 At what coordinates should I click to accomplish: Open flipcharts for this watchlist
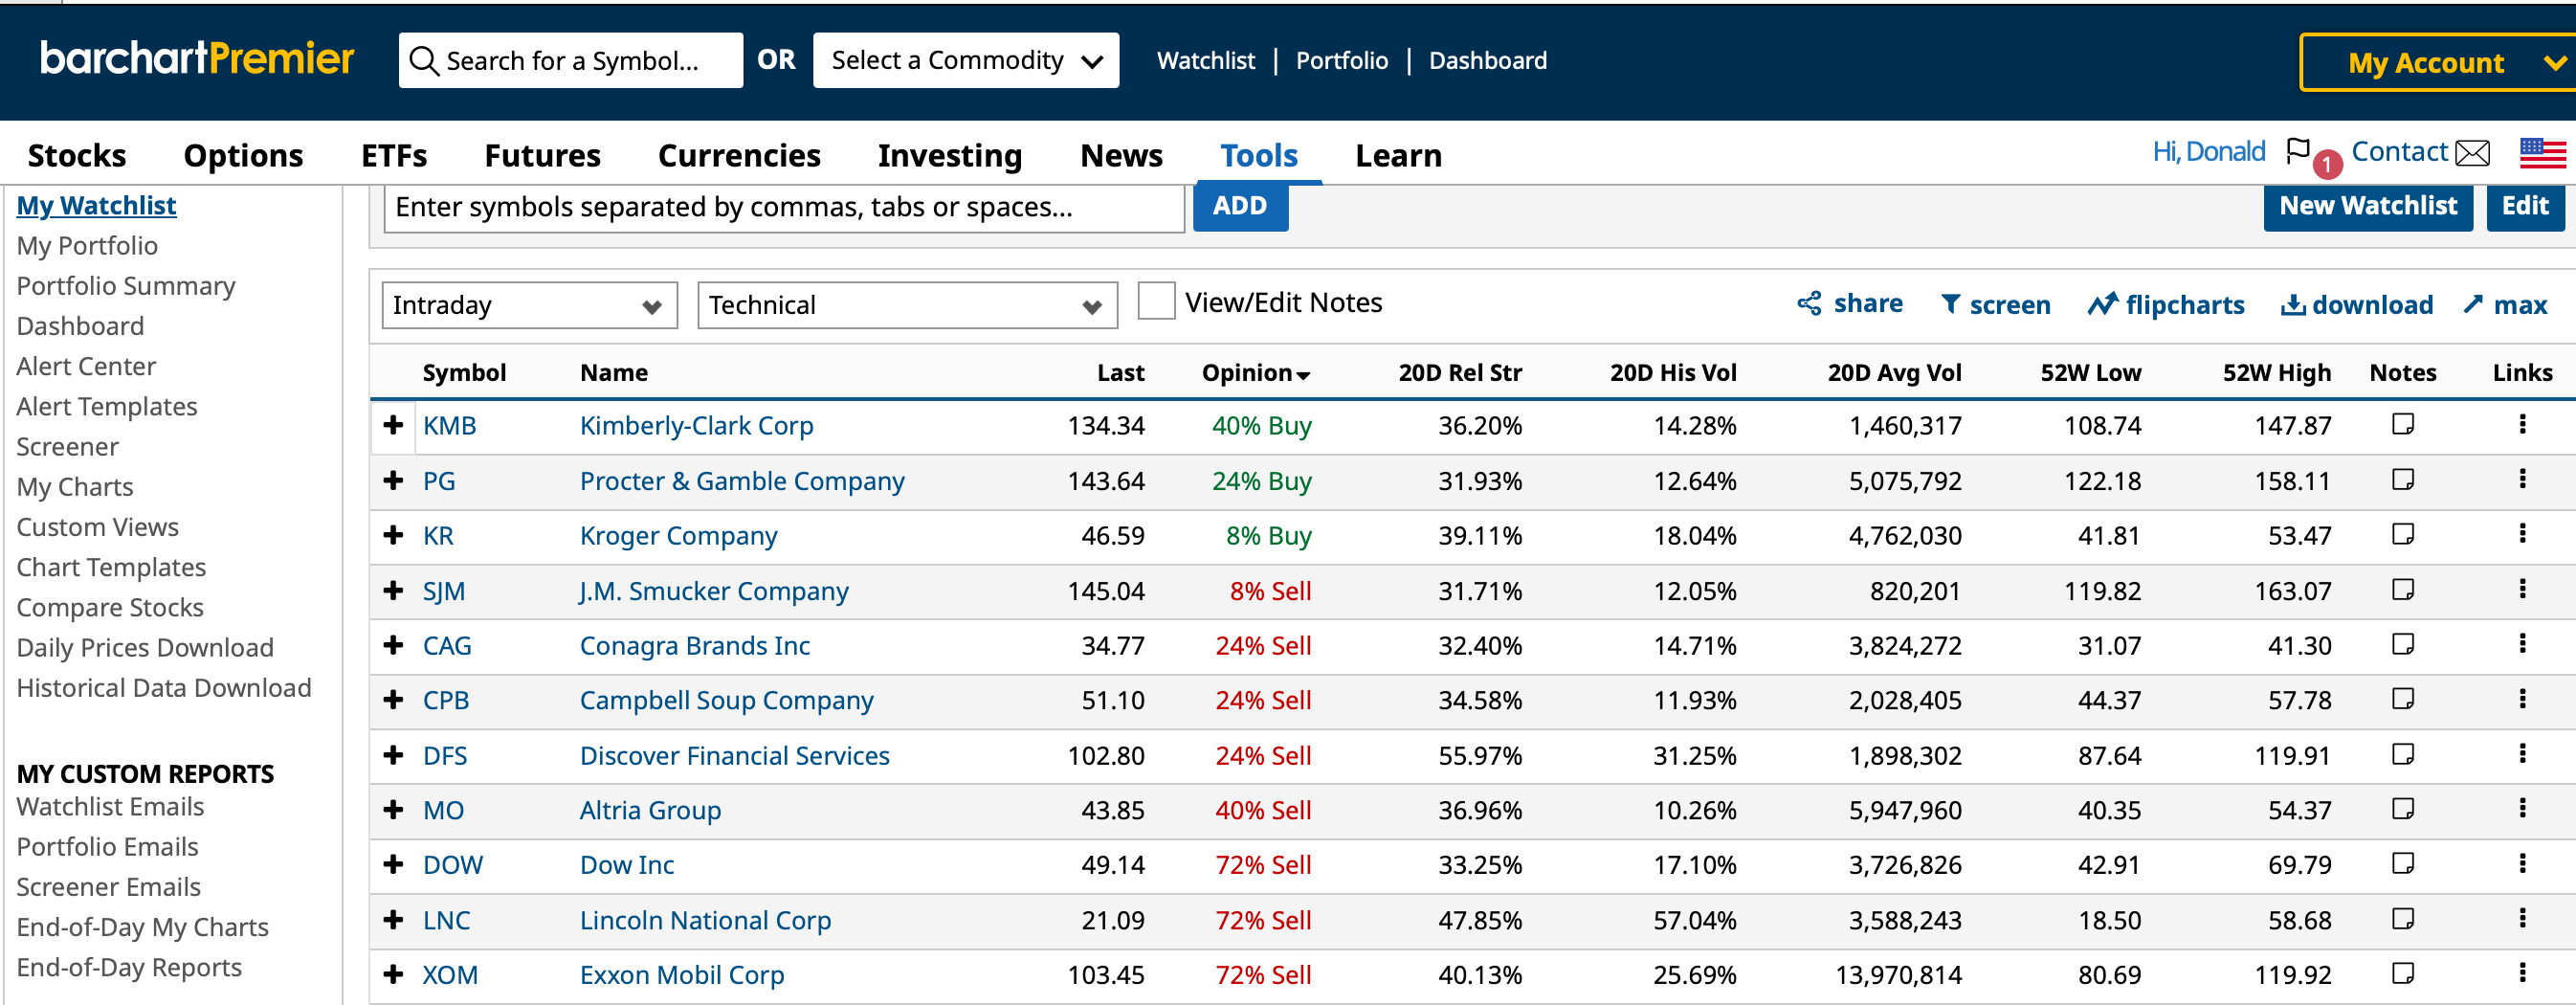pos(2166,305)
